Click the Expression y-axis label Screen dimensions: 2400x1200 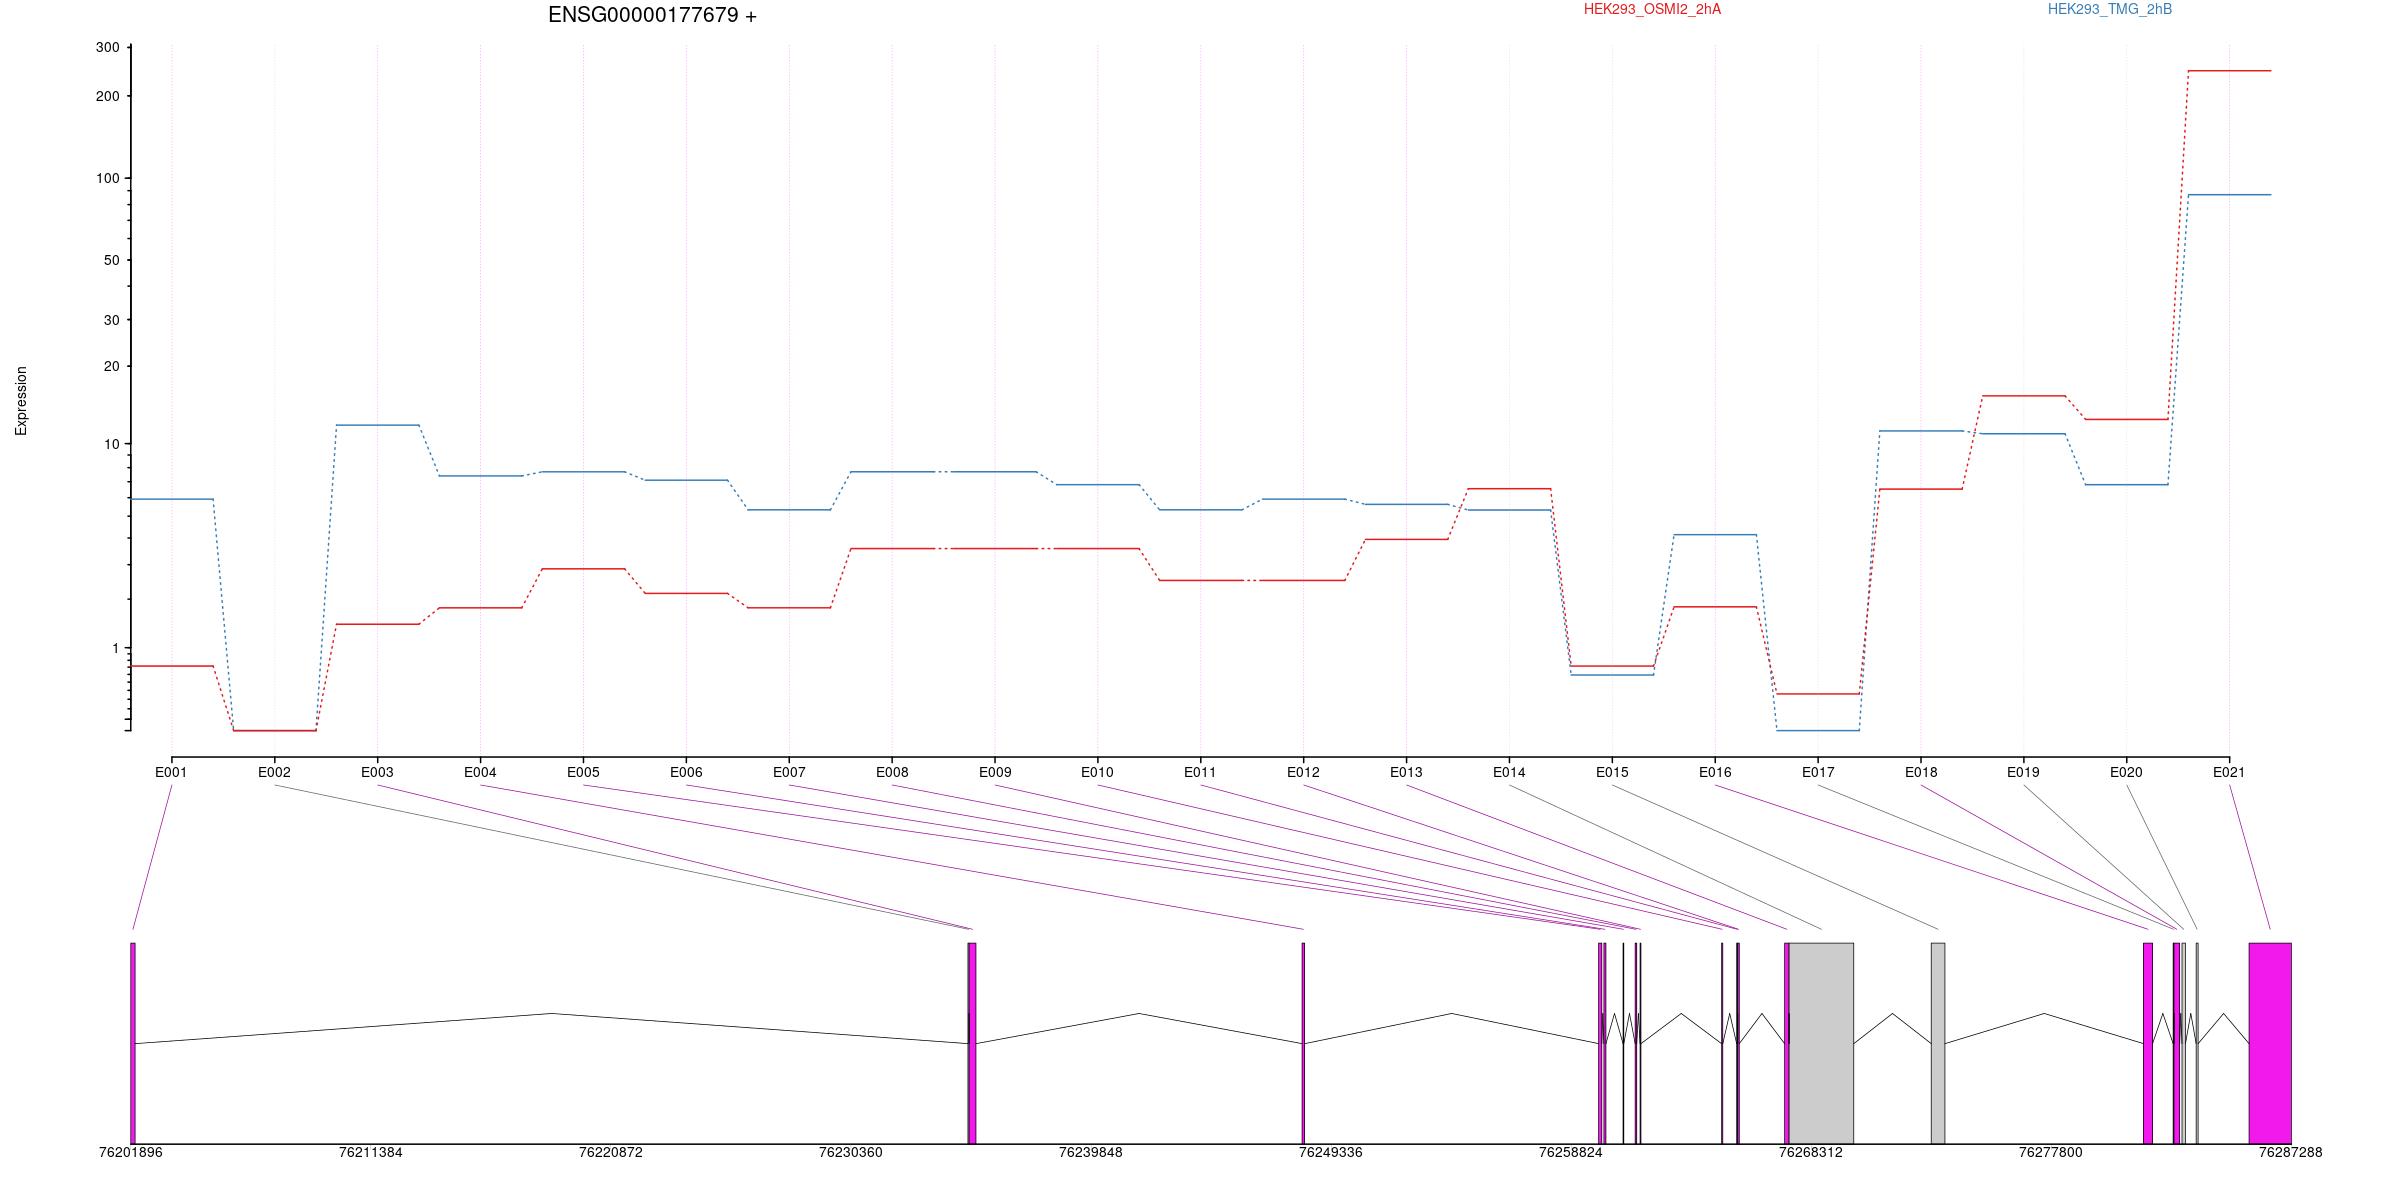[21, 400]
